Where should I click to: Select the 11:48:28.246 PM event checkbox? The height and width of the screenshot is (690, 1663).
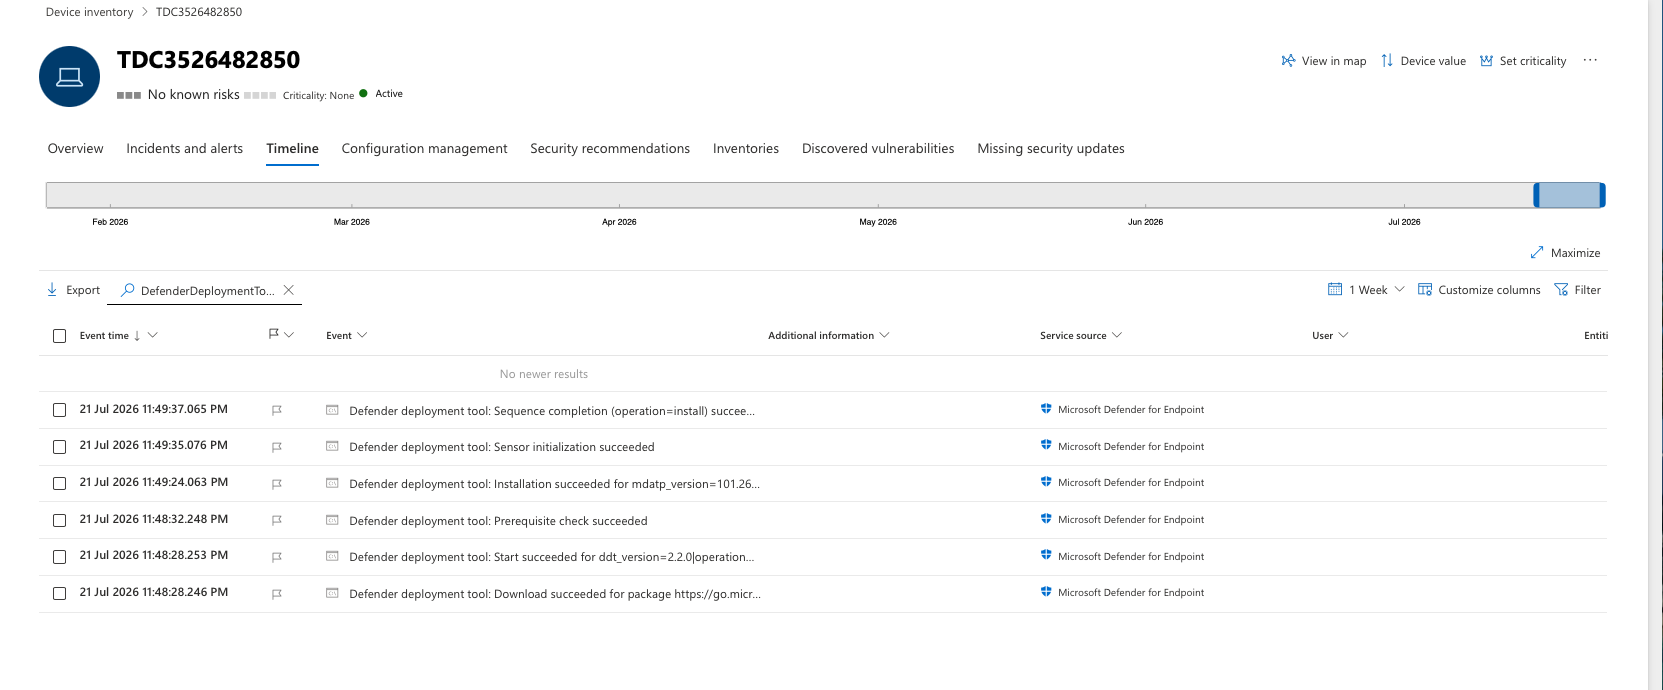pyautogui.click(x=59, y=594)
